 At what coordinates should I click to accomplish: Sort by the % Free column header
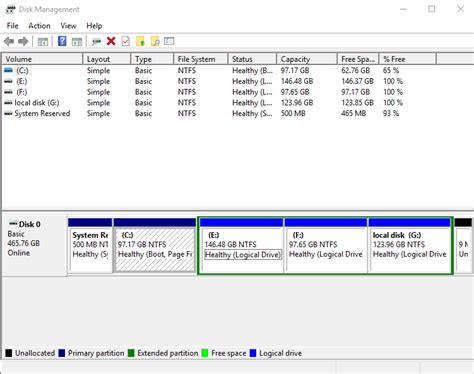[408, 59]
